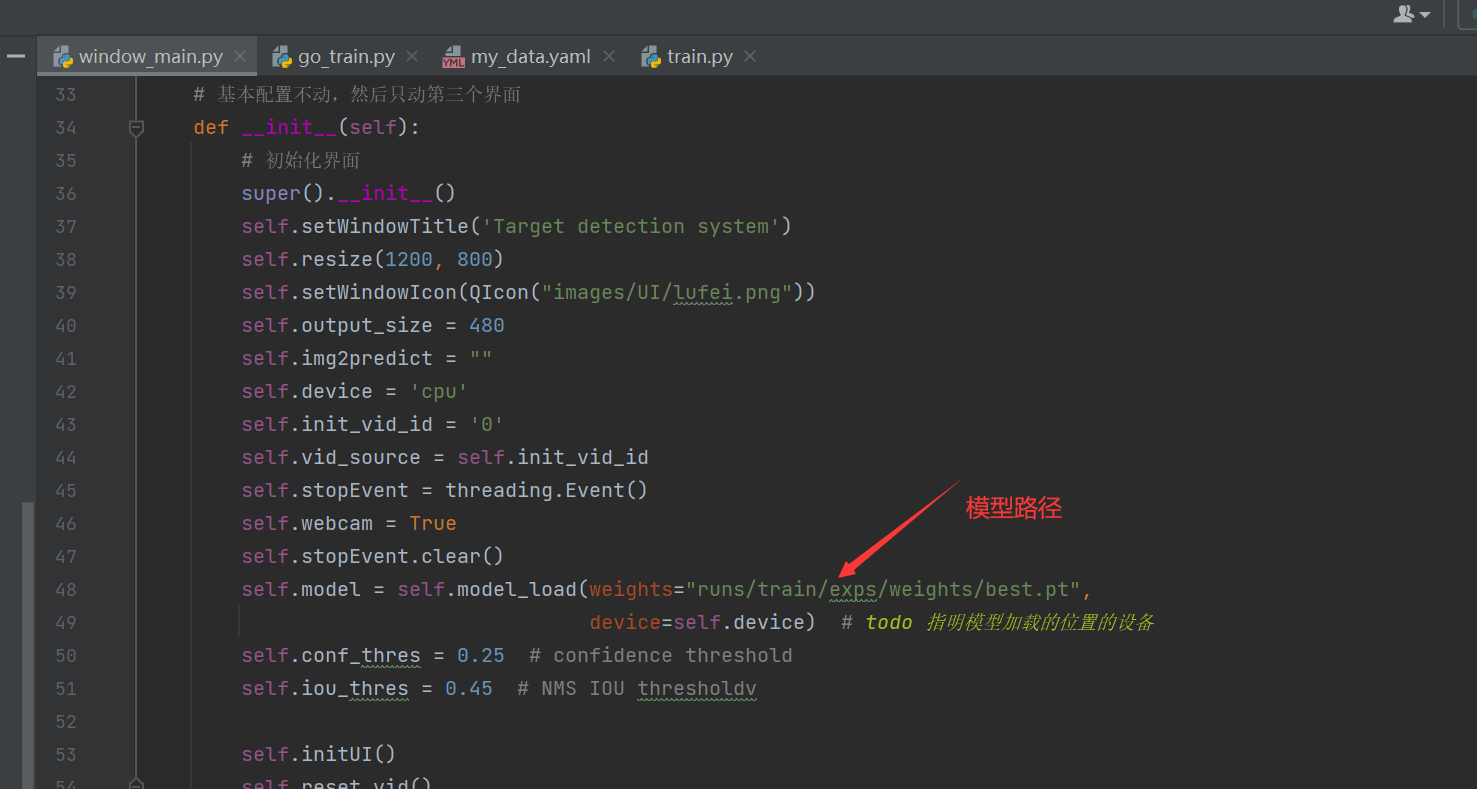
Task: Click the 'cpu' device value
Action: click(x=439, y=391)
